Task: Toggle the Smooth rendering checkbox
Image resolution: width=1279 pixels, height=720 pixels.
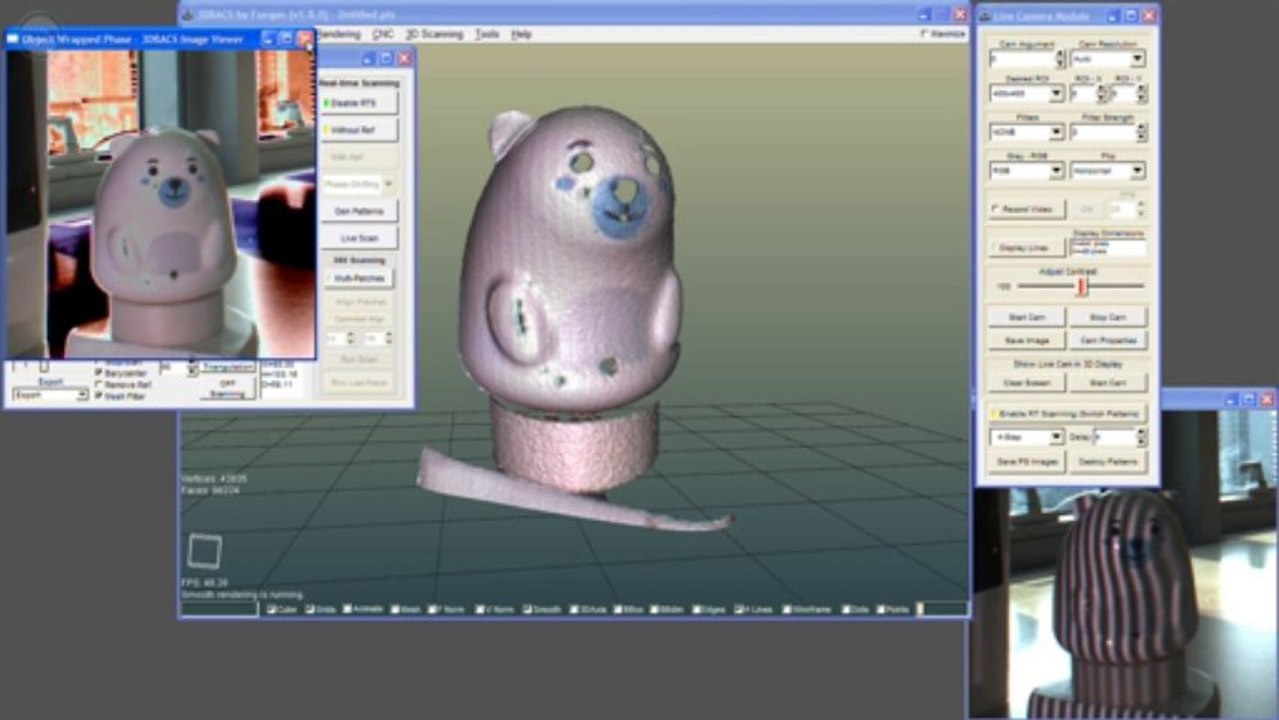Action: click(541, 608)
